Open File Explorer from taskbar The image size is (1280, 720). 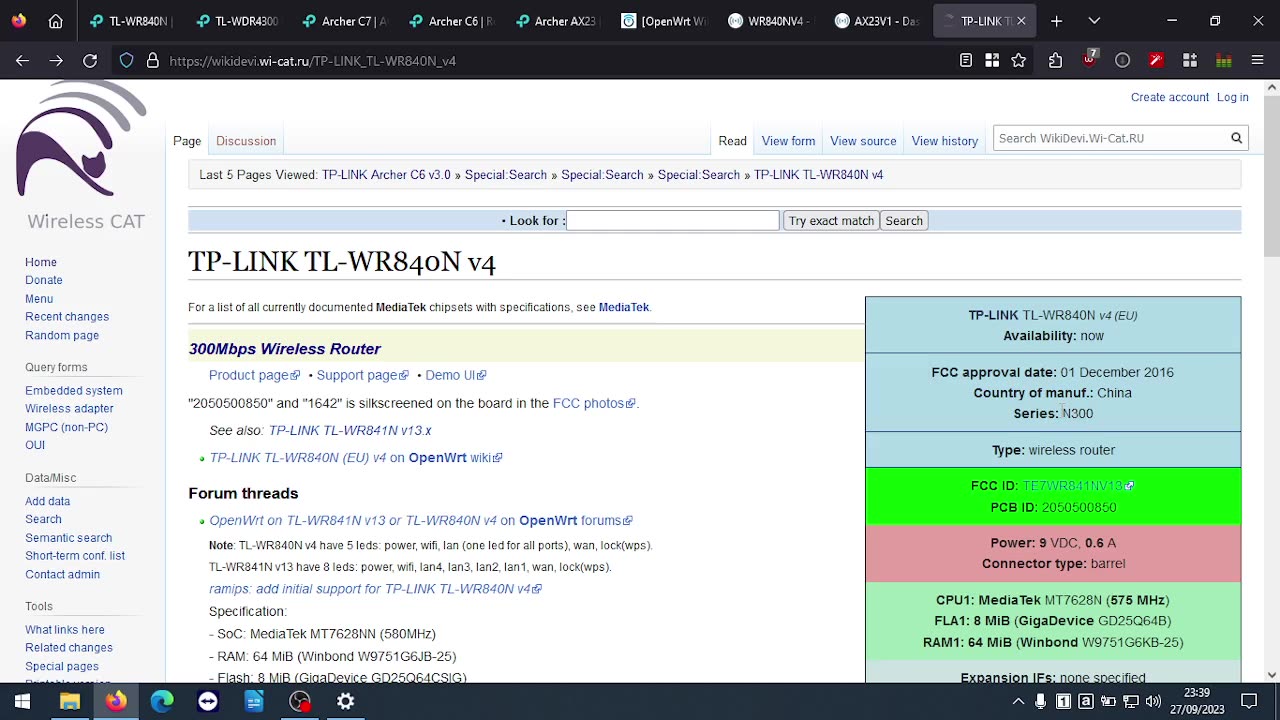(70, 701)
